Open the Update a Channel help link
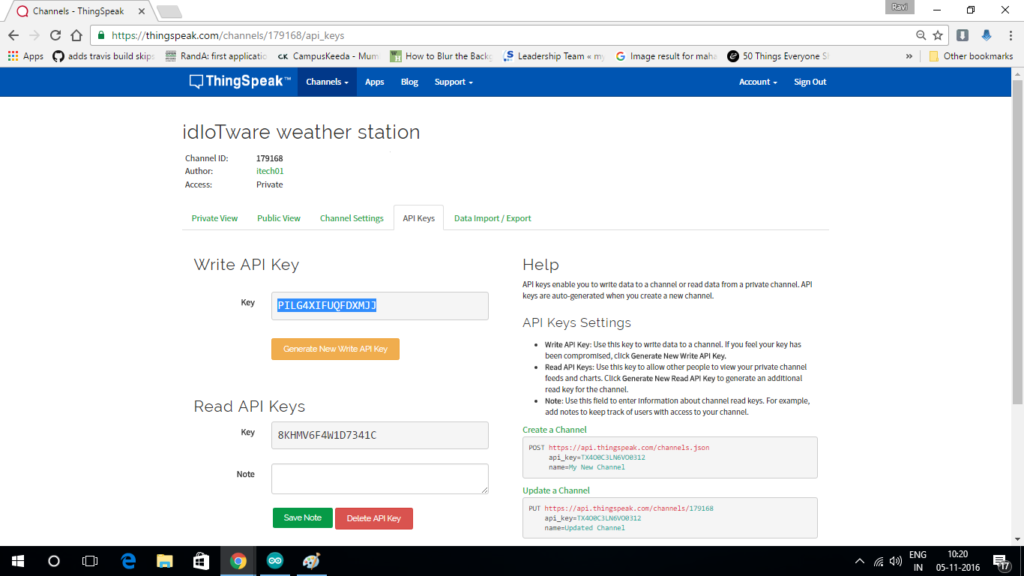The image size is (1024, 576). click(x=556, y=490)
